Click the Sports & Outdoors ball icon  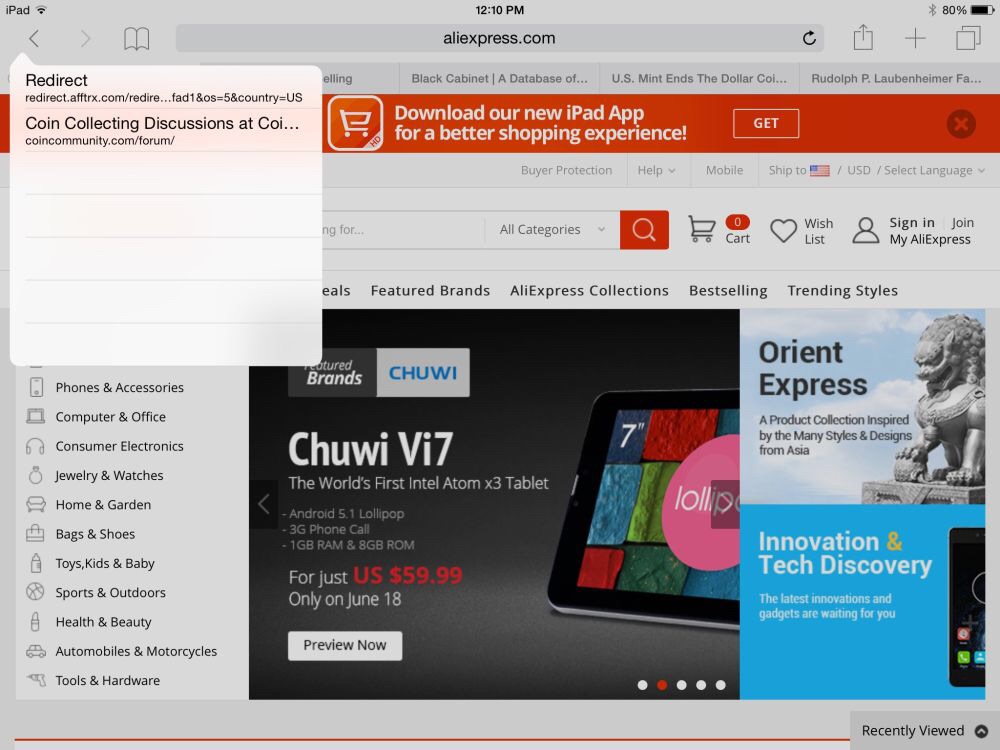click(x=35, y=592)
